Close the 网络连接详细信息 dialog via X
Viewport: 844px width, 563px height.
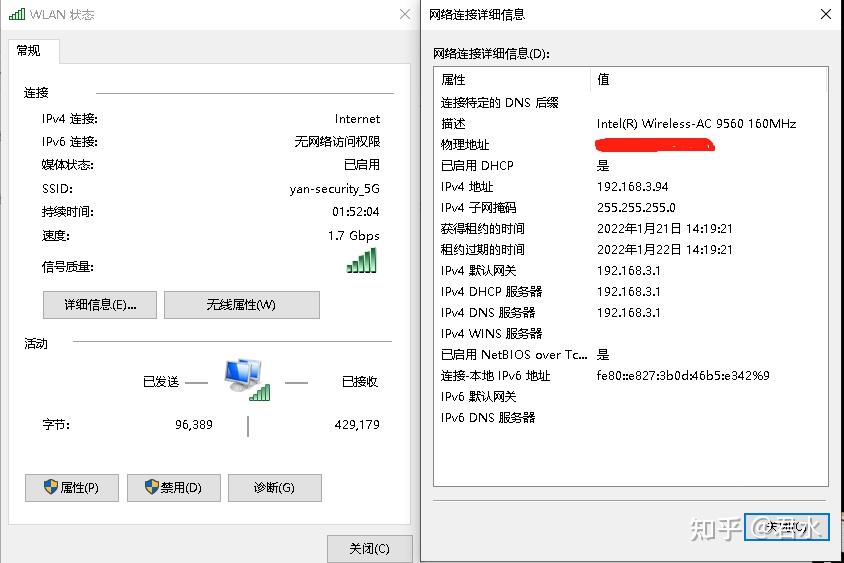pyautogui.click(x=826, y=14)
